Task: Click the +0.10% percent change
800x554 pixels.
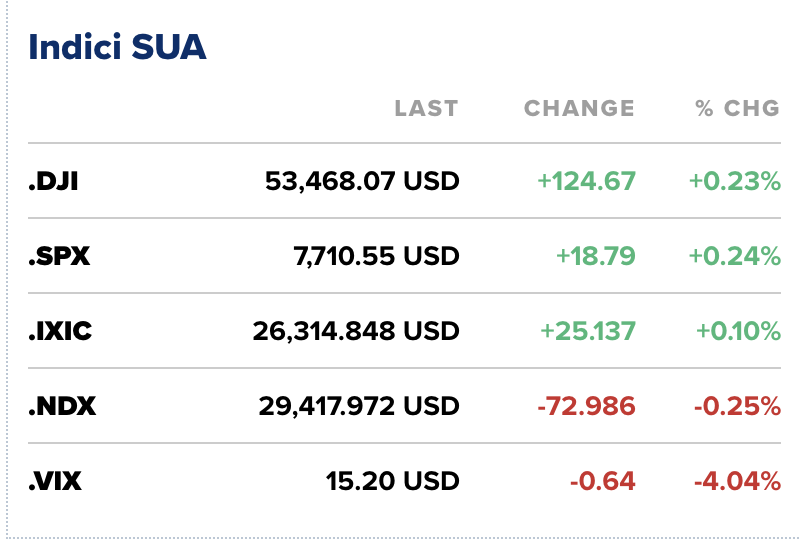Action: 738,331
